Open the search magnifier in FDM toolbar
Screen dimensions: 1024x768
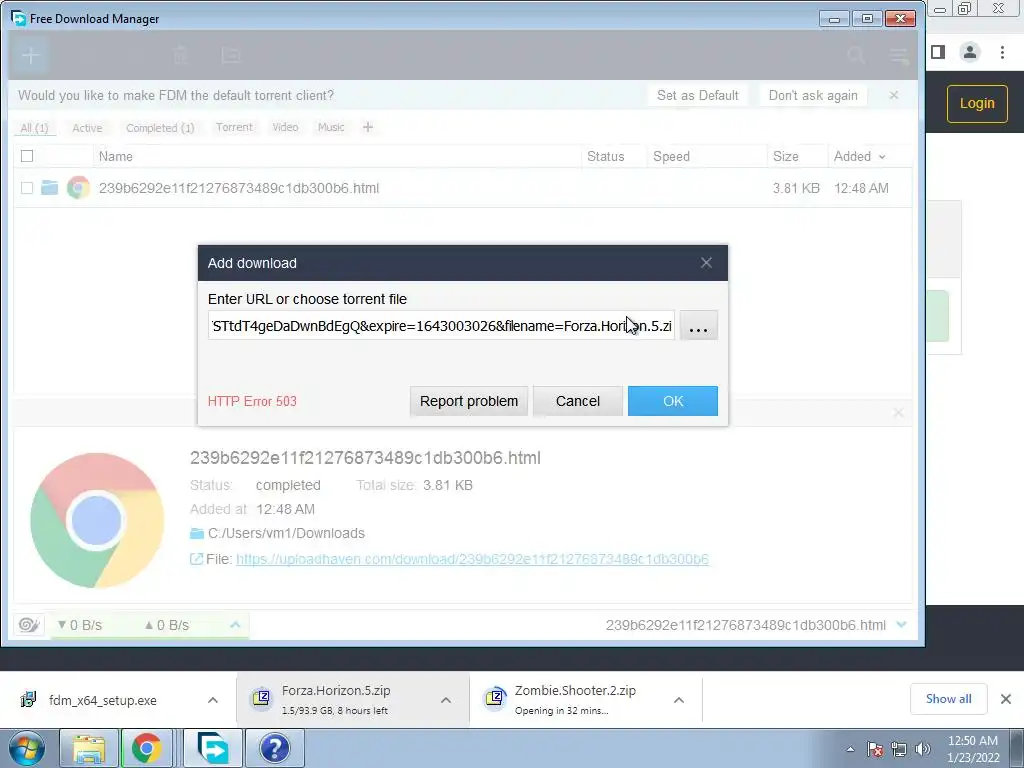point(856,56)
